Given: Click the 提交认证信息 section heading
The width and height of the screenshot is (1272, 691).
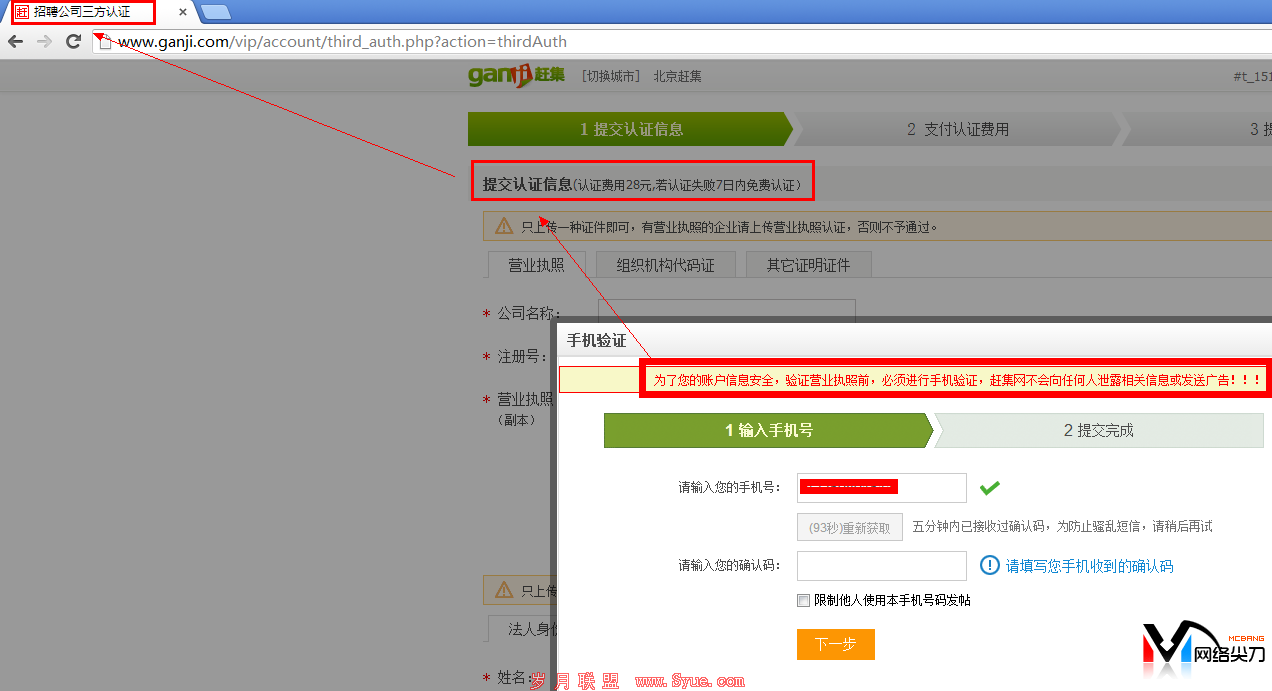Looking at the screenshot, I should (x=528, y=184).
